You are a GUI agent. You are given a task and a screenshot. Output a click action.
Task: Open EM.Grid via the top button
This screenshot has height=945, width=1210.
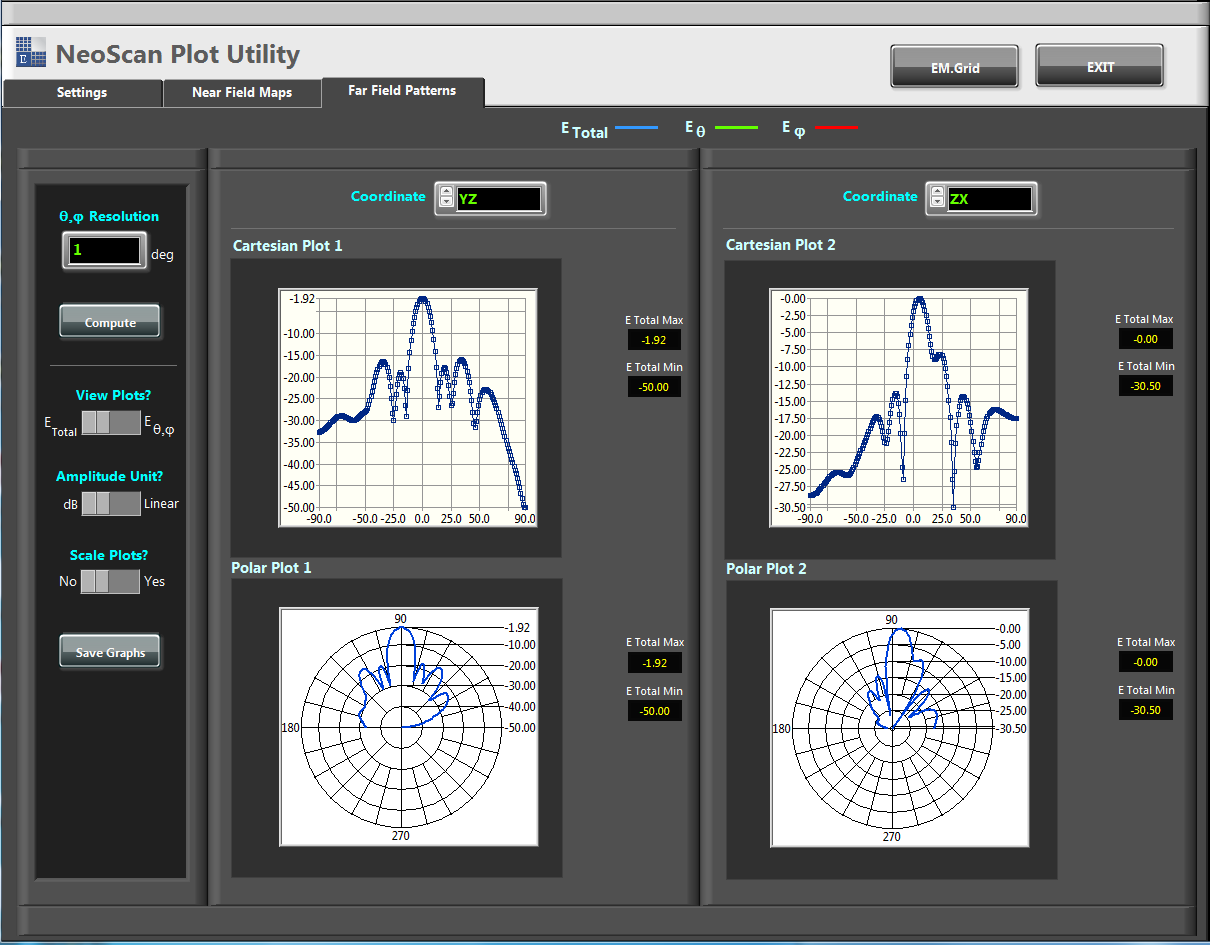coord(954,68)
